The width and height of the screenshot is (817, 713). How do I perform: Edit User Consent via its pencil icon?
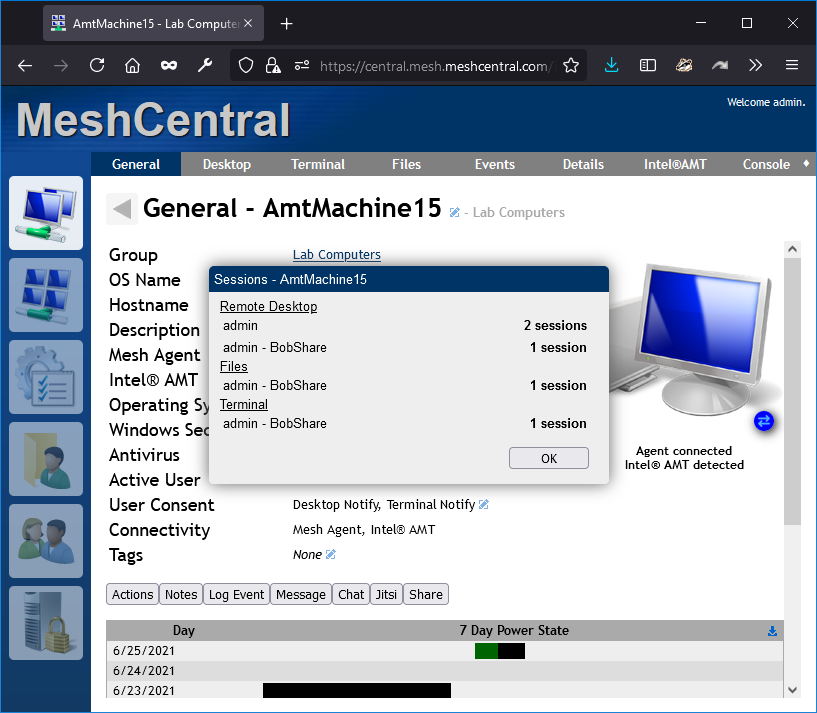coord(484,504)
